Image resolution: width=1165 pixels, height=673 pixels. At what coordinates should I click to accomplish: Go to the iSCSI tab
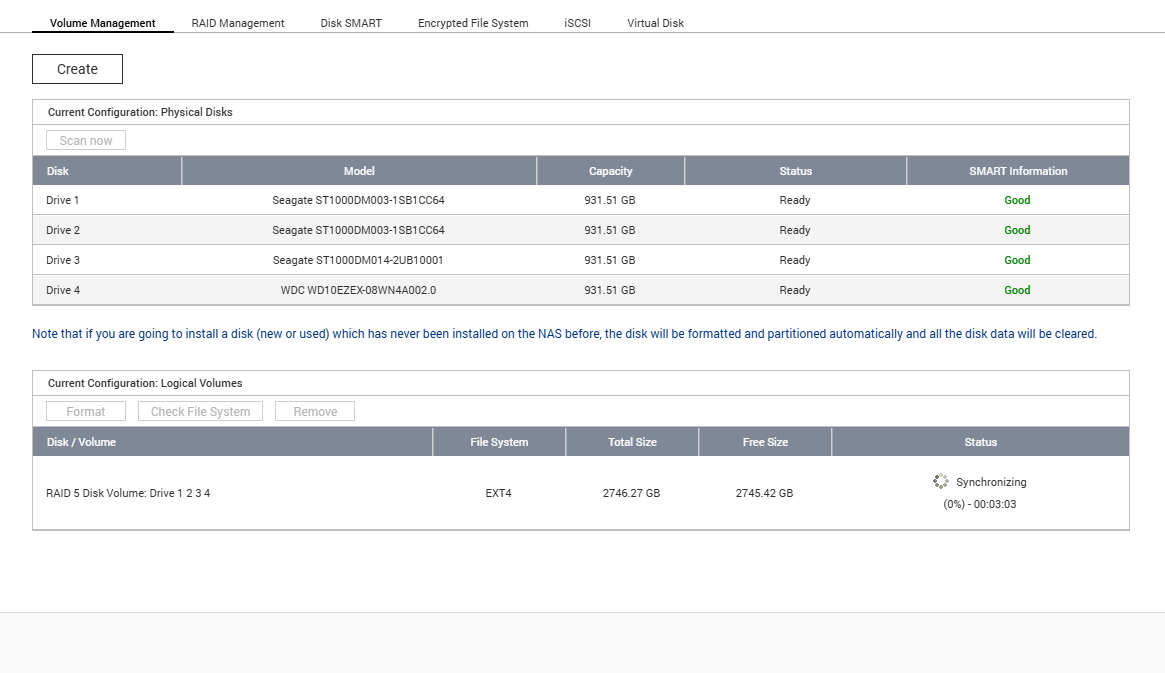(577, 23)
